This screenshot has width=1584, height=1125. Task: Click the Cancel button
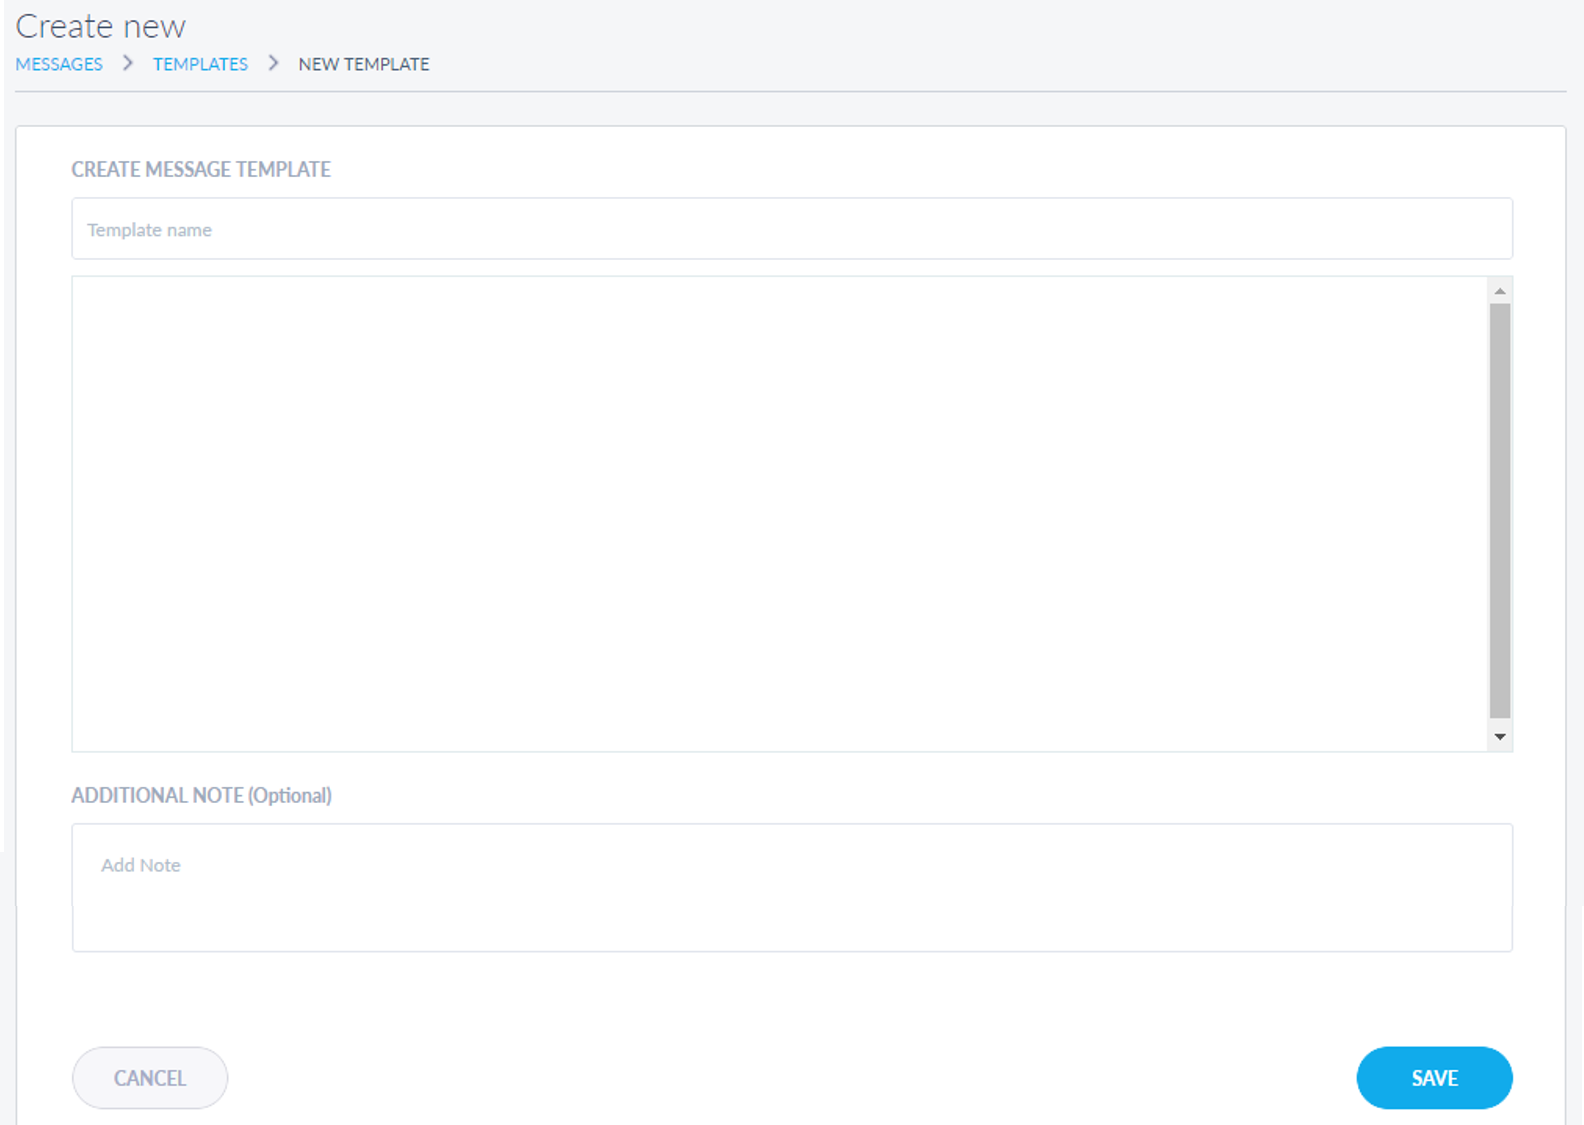(150, 1078)
